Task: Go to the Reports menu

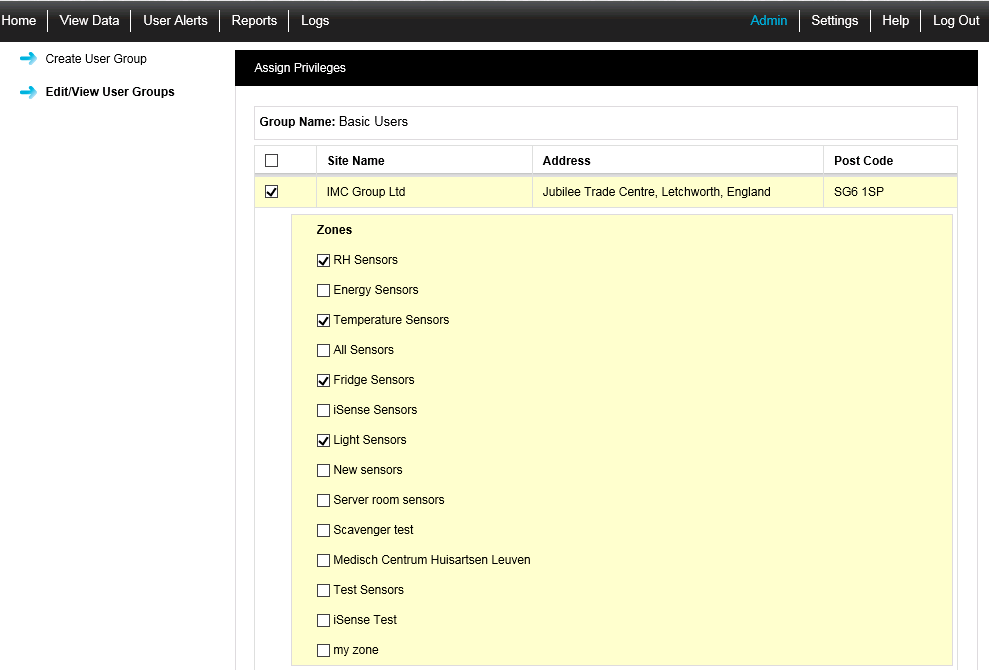Action: [x=254, y=20]
